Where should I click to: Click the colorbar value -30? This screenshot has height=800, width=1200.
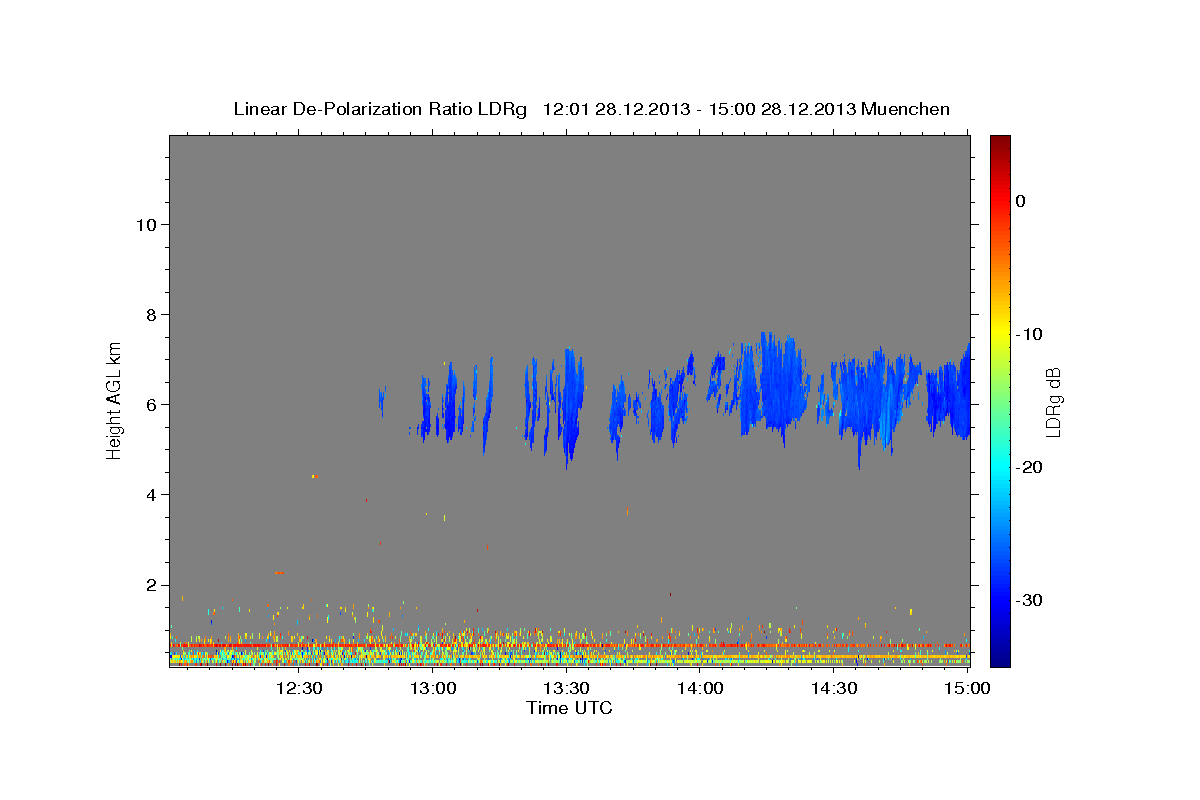pyautogui.click(x=1030, y=600)
